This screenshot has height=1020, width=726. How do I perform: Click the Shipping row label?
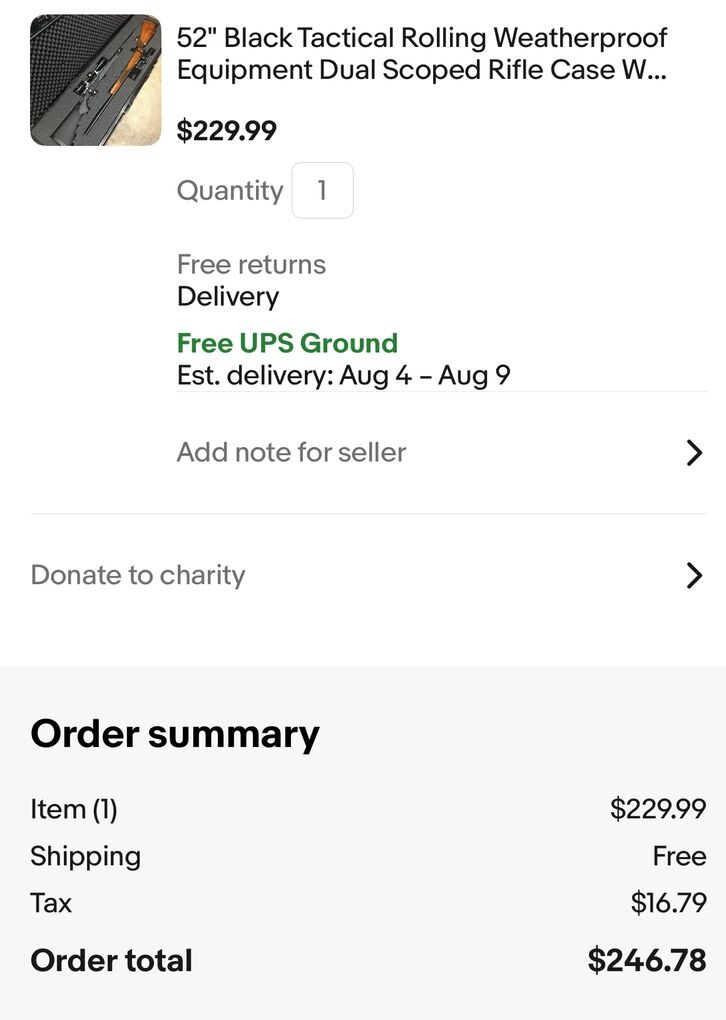(85, 856)
